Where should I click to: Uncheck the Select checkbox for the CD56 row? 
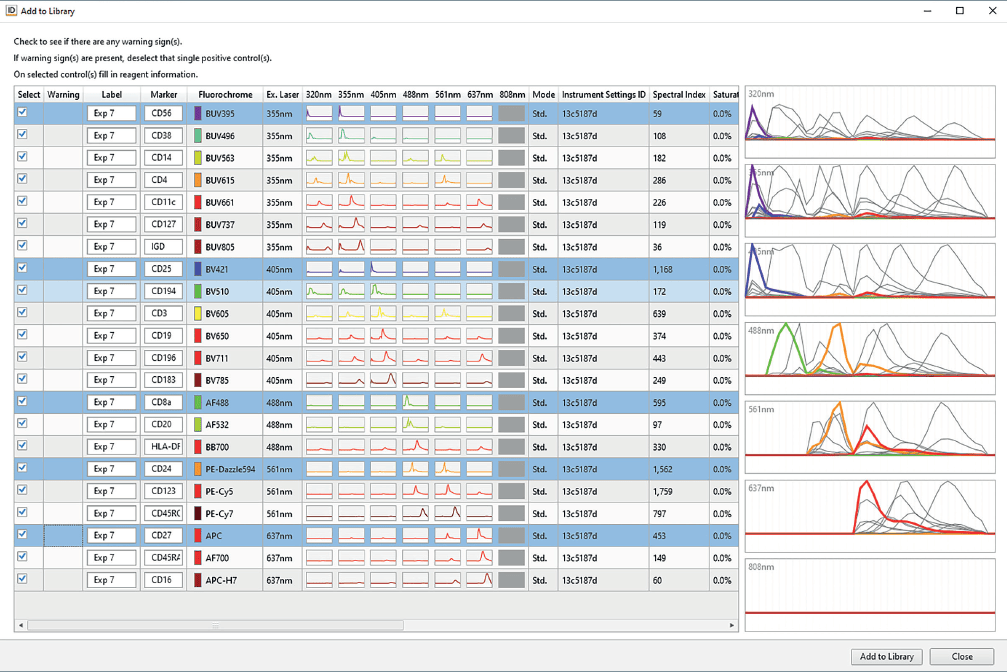point(23,113)
